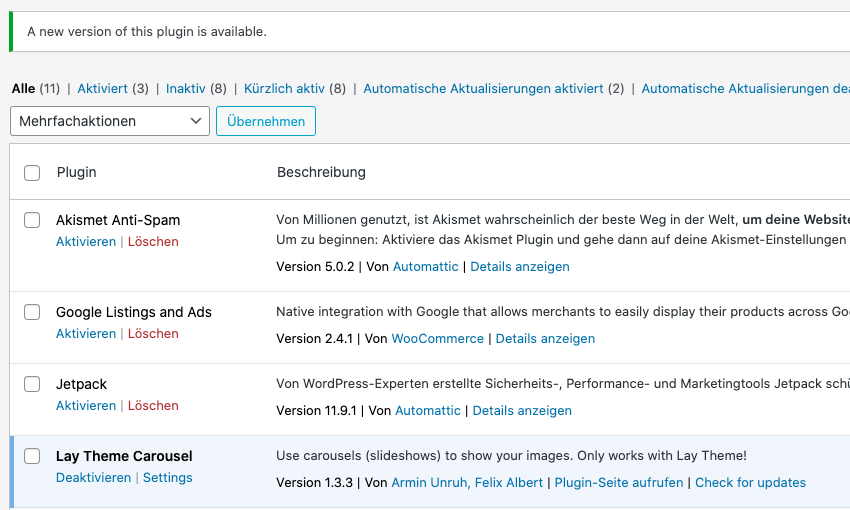Image resolution: width=850 pixels, height=510 pixels.
Task: Activate the Google Listings and Ads plugin
Action: 86,334
